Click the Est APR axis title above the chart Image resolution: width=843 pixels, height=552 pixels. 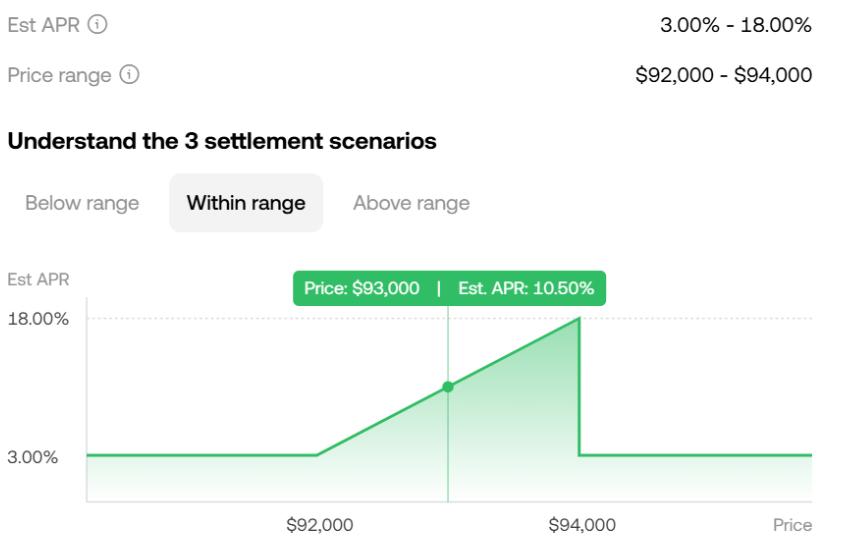point(38,279)
